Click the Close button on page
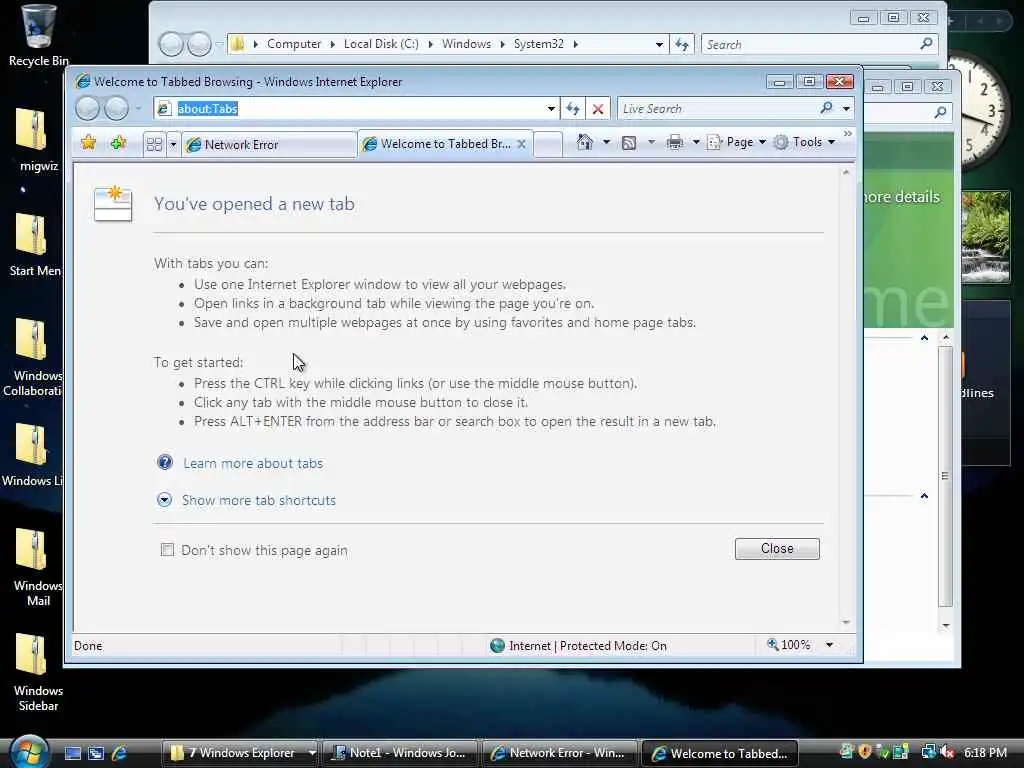This screenshot has width=1024, height=768. tap(777, 549)
